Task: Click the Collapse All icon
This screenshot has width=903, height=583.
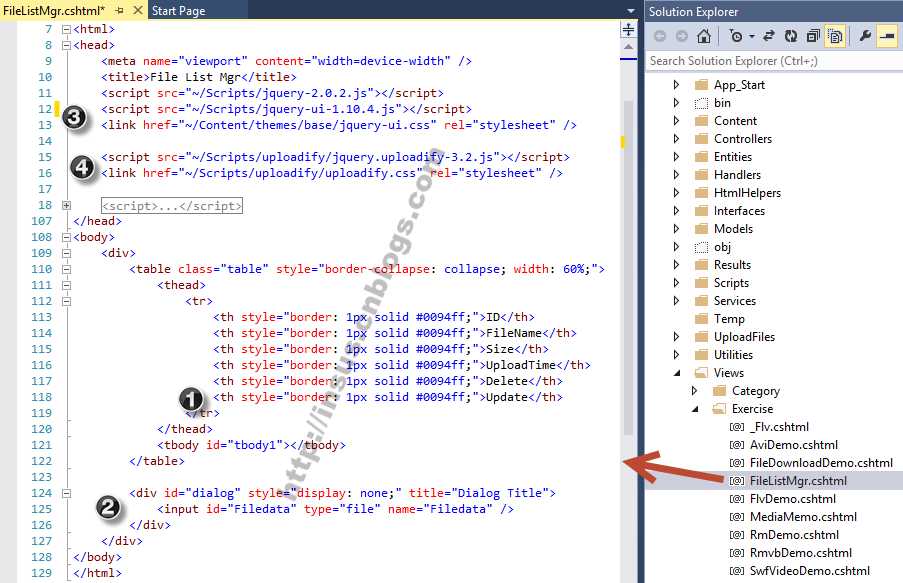Action: pyautogui.click(x=813, y=36)
